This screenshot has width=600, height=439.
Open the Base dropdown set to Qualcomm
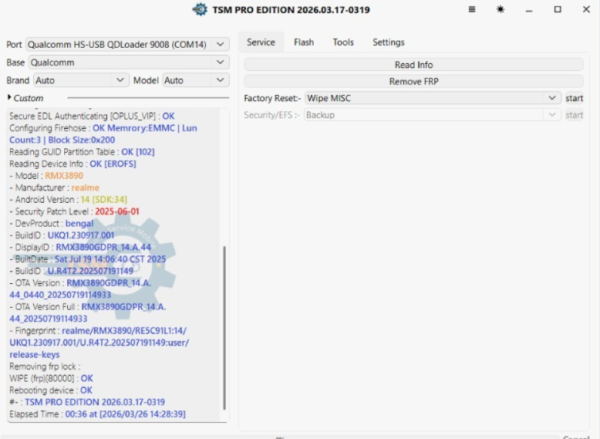[x=127, y=62]
